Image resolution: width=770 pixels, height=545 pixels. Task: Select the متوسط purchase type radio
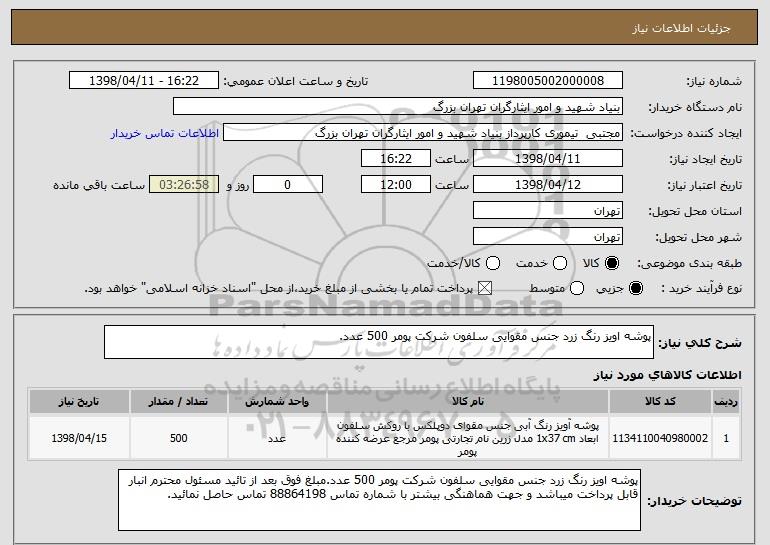(577, 288)
